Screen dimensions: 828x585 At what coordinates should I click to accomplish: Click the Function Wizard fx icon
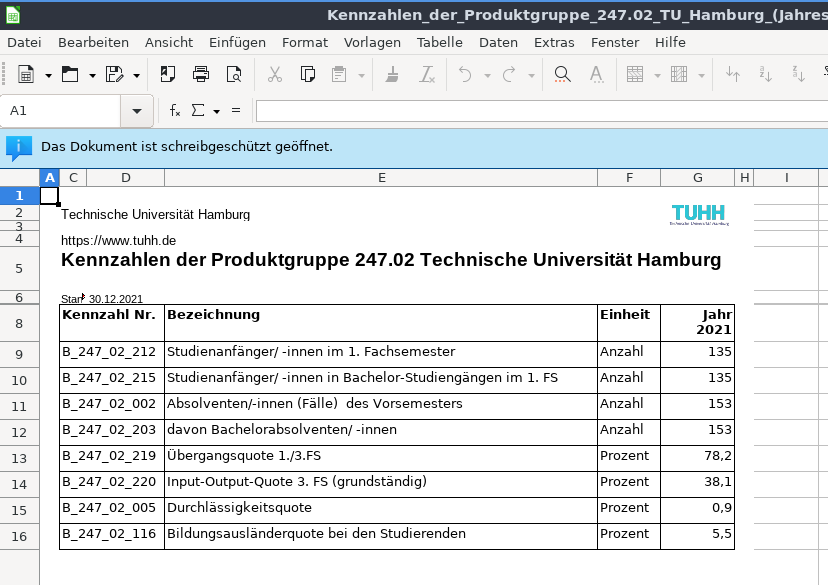(175, 111)
